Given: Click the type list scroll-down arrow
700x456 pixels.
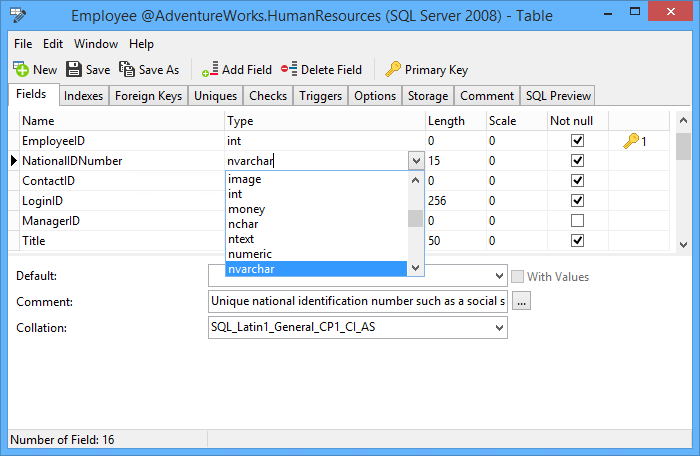Looking at the screenshot, I should tap(415, 268).
